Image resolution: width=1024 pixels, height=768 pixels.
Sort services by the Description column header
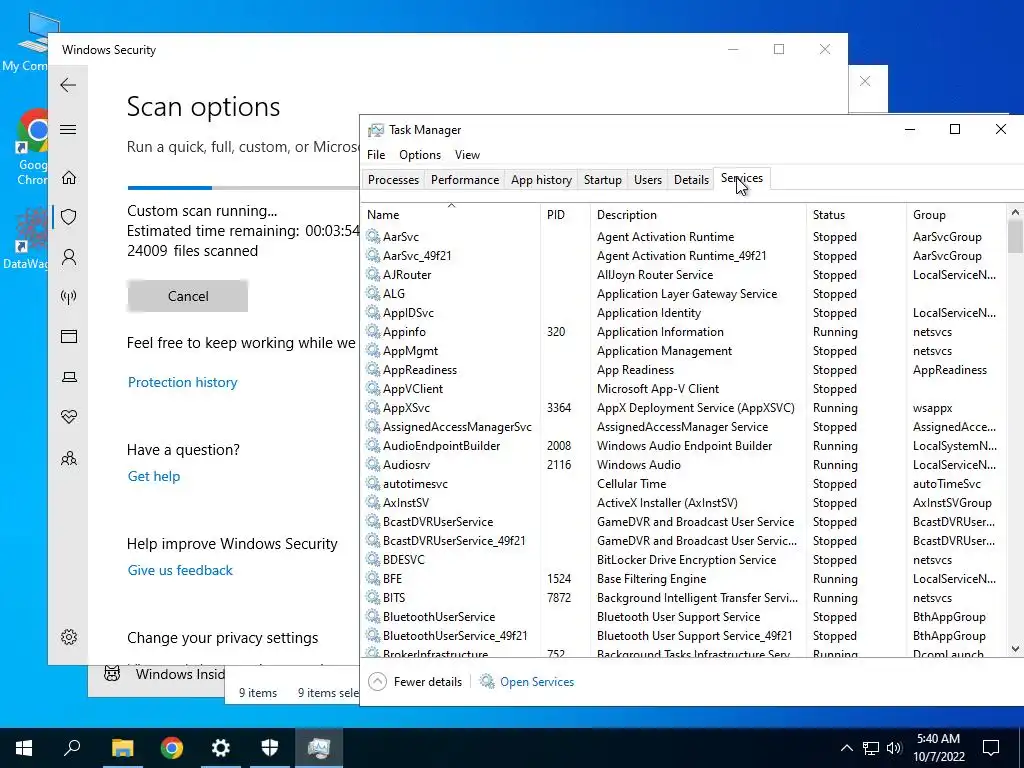pos(698,215)
